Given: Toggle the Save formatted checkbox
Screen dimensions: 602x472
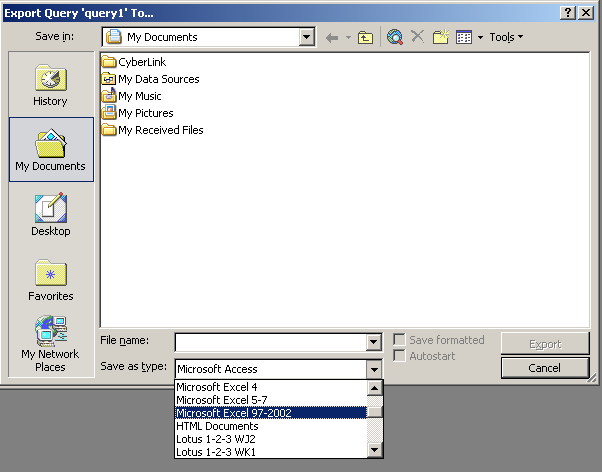Looking at the screenshot, I should click(400, 340).
